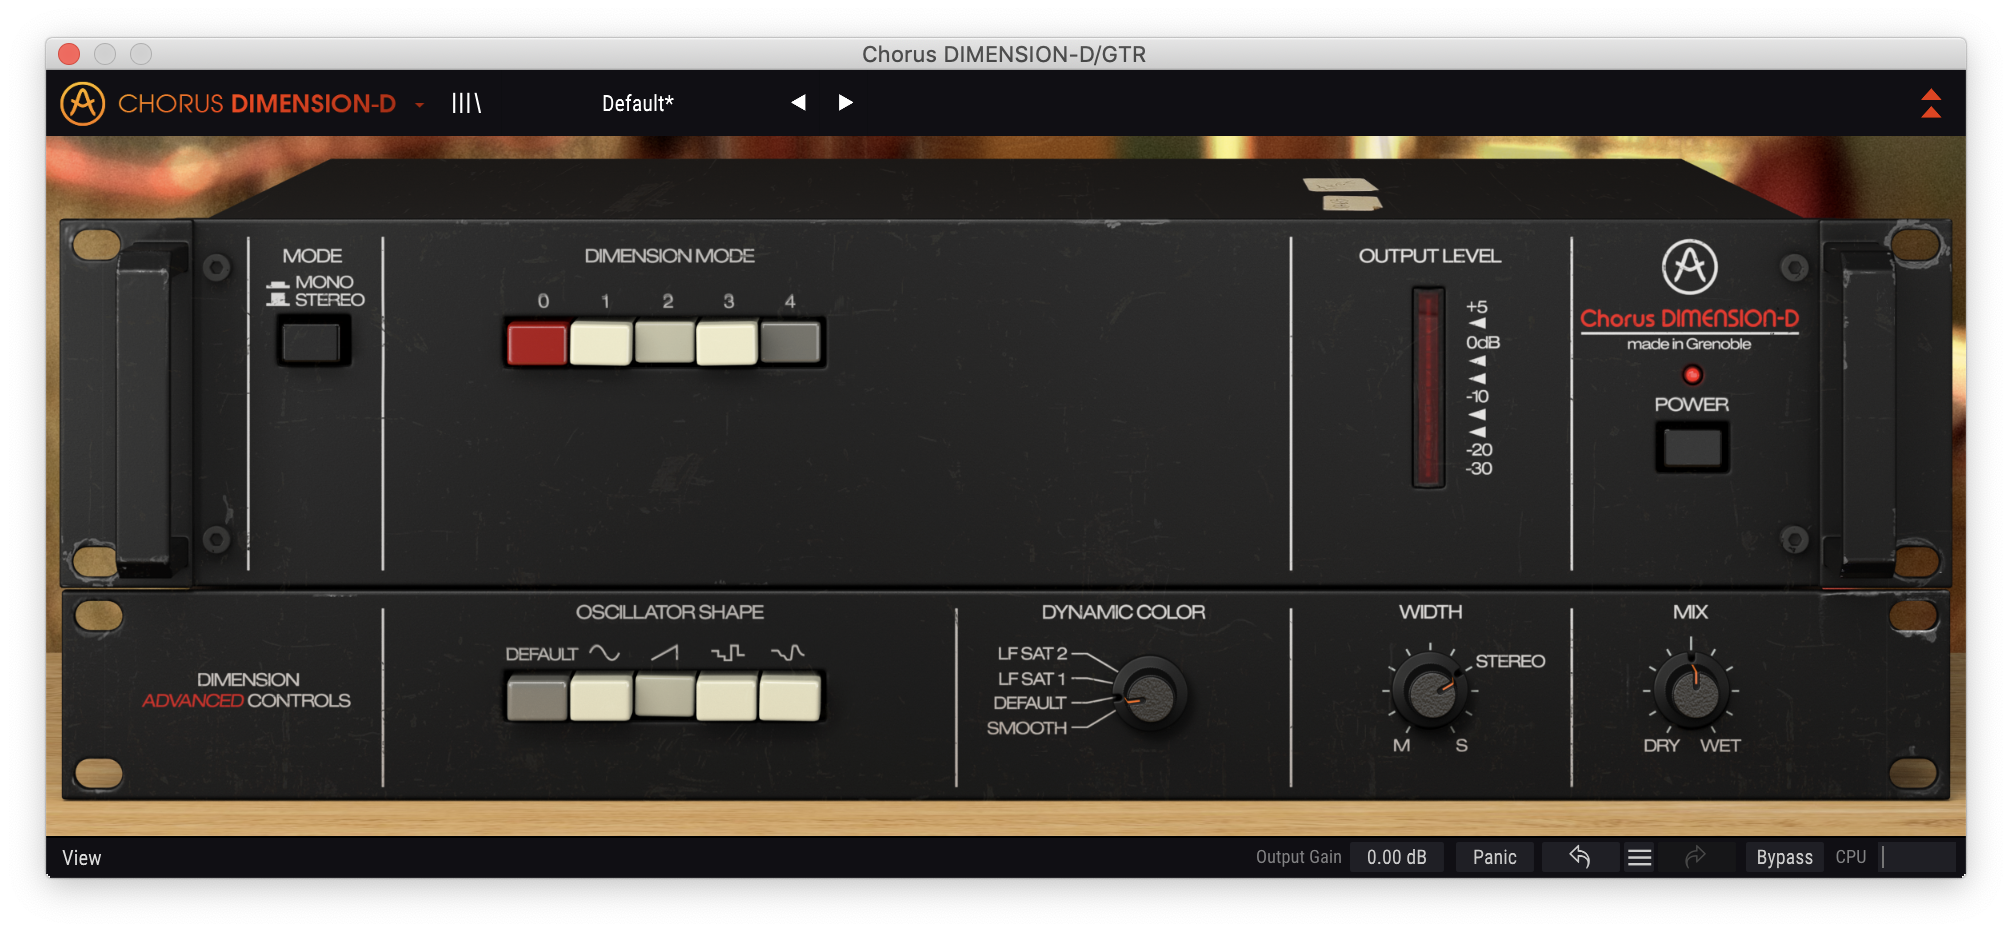
Task: Select the square wave oscillator shape
Action: point(727,695)
